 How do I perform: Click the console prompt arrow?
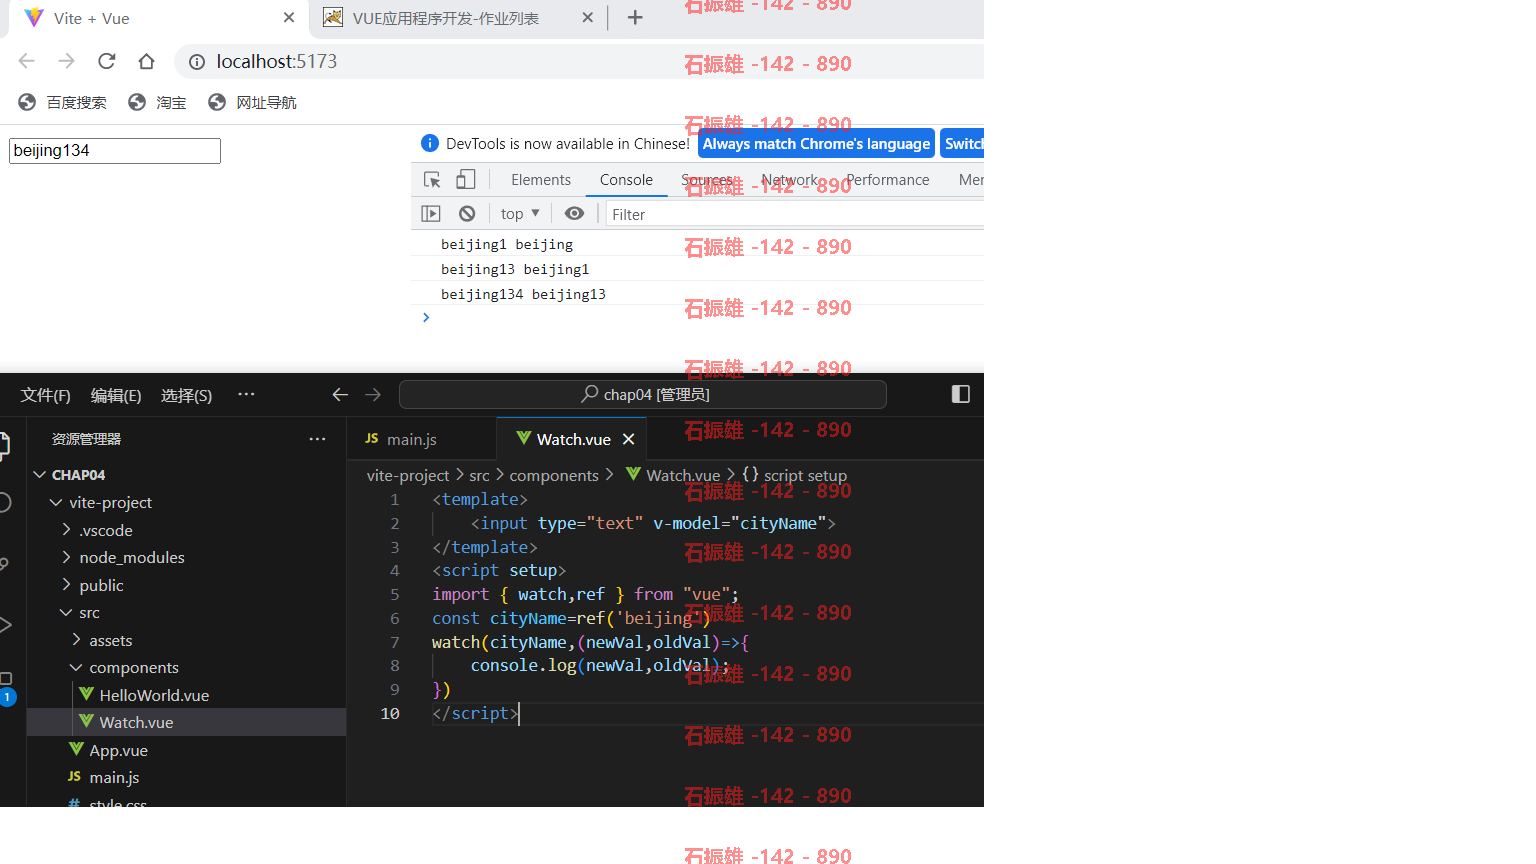pos(426,317)
